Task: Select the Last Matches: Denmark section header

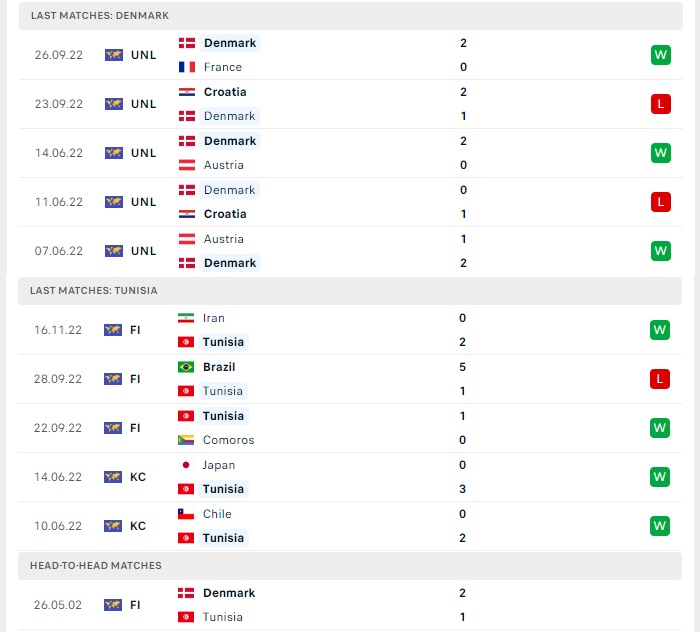Action: tap(100, 16)
